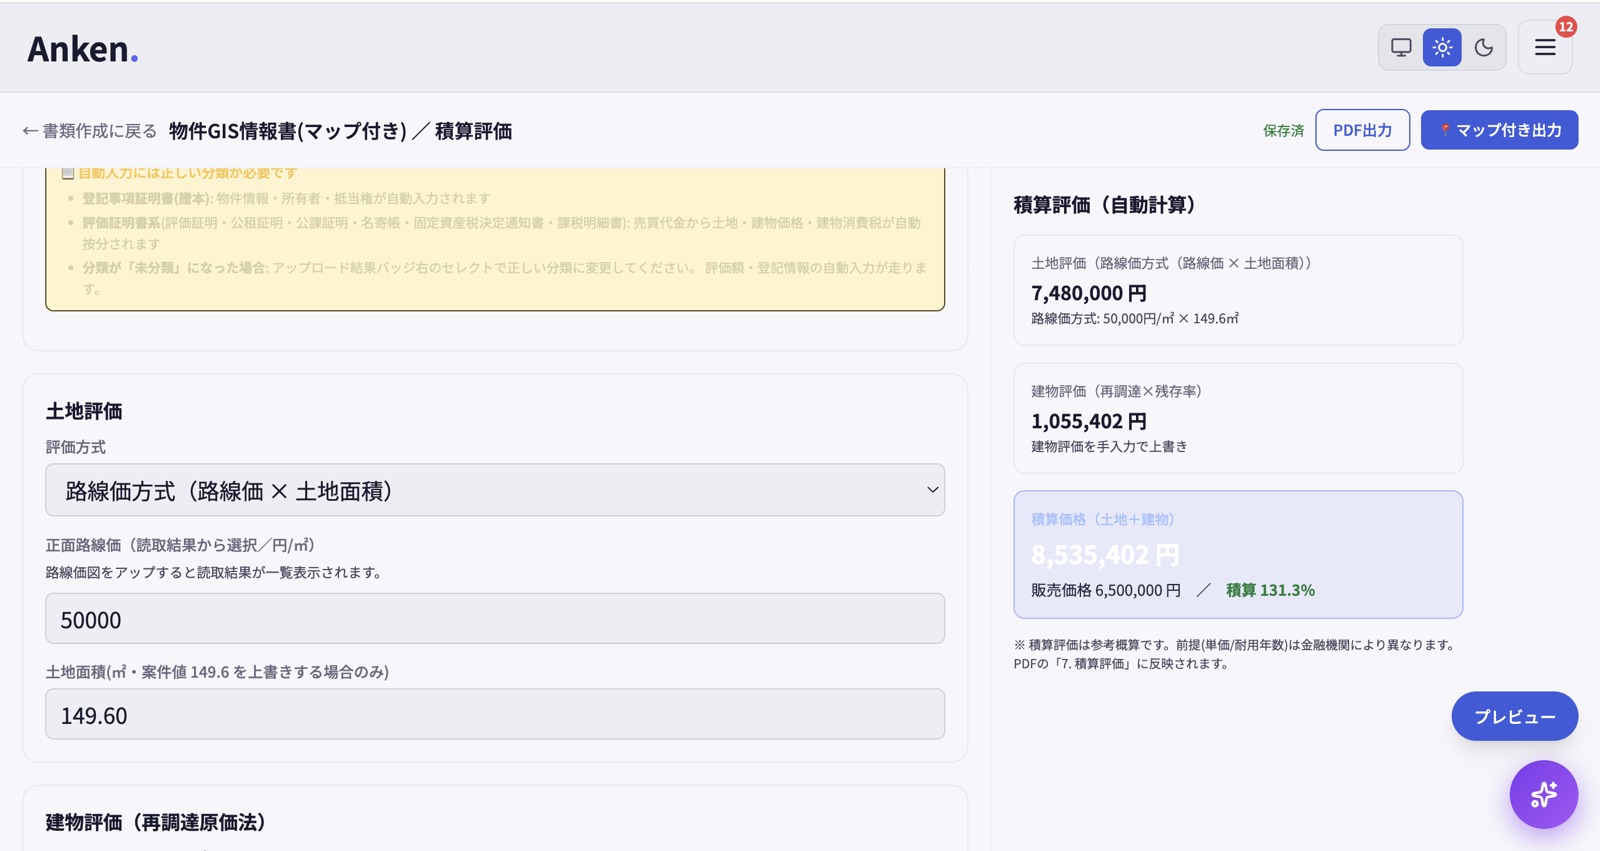Open the hamburger menu
This screenshot has height=851, width=1600.
coord(1545,47)
